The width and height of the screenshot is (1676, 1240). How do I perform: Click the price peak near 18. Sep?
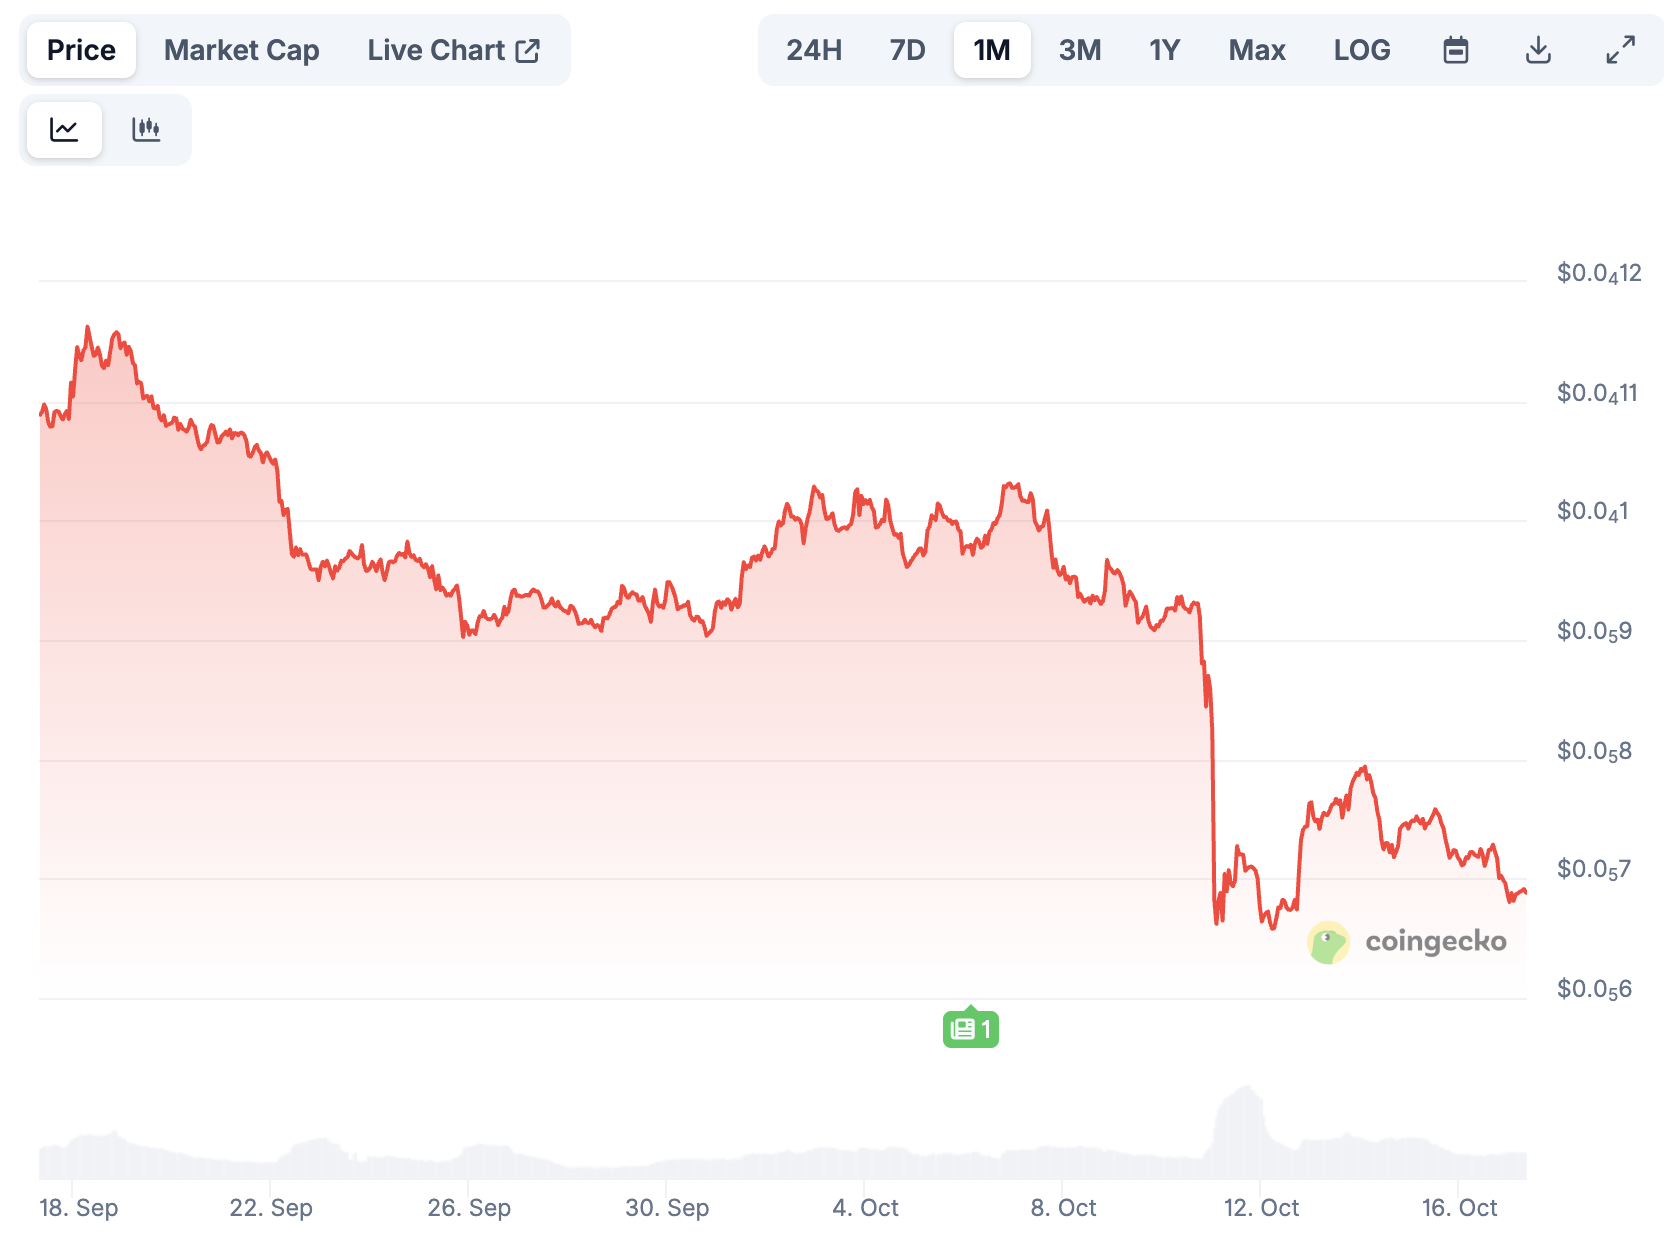pos(87,328)
